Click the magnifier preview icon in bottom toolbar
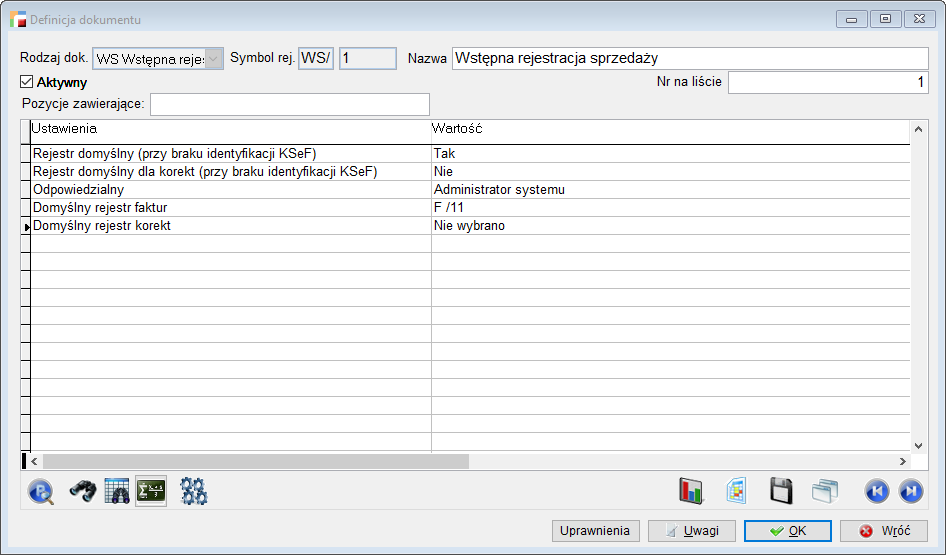The width and height of the screenshot is (946, 555). point(41,491)
